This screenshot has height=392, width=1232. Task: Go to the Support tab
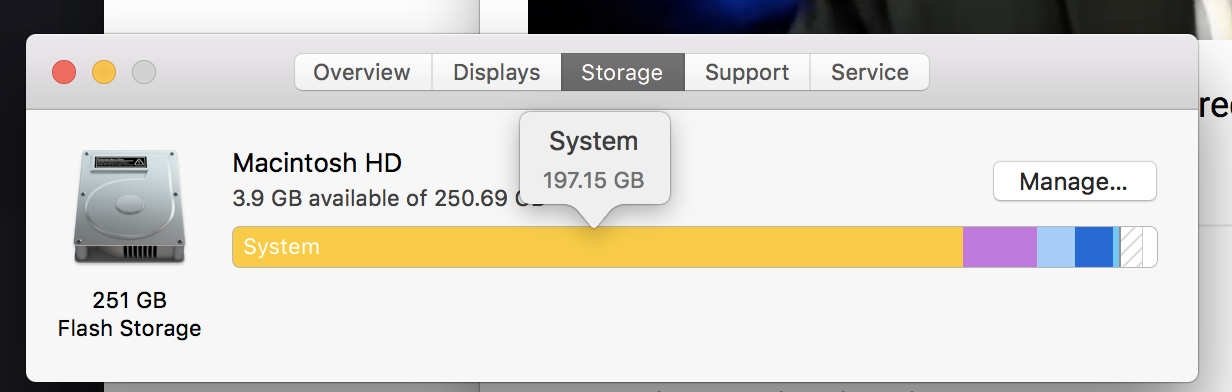(x=747, y=72)
